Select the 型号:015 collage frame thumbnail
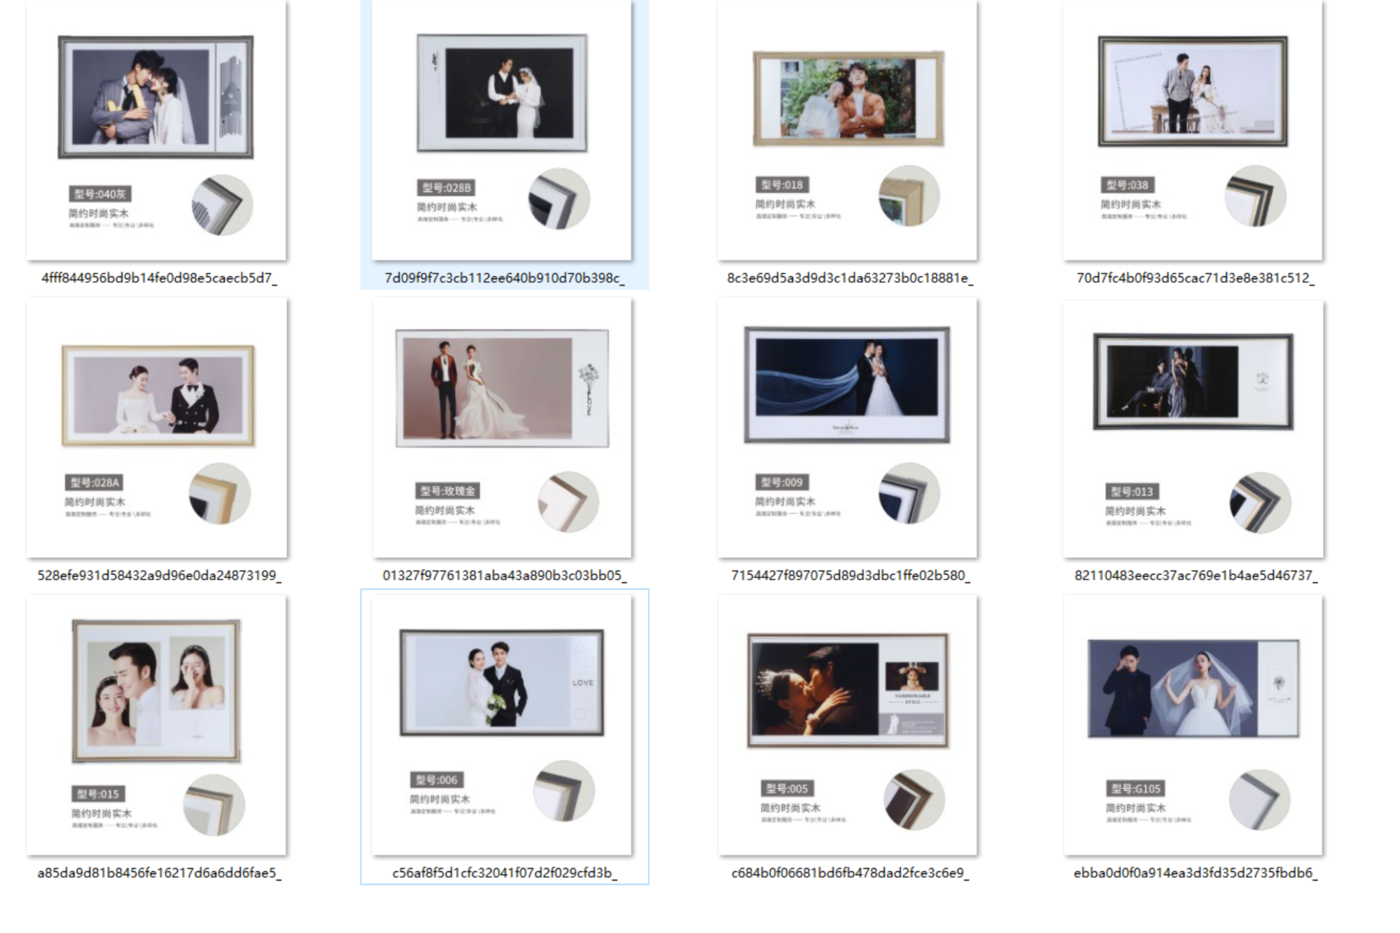 tap(157, 726)
